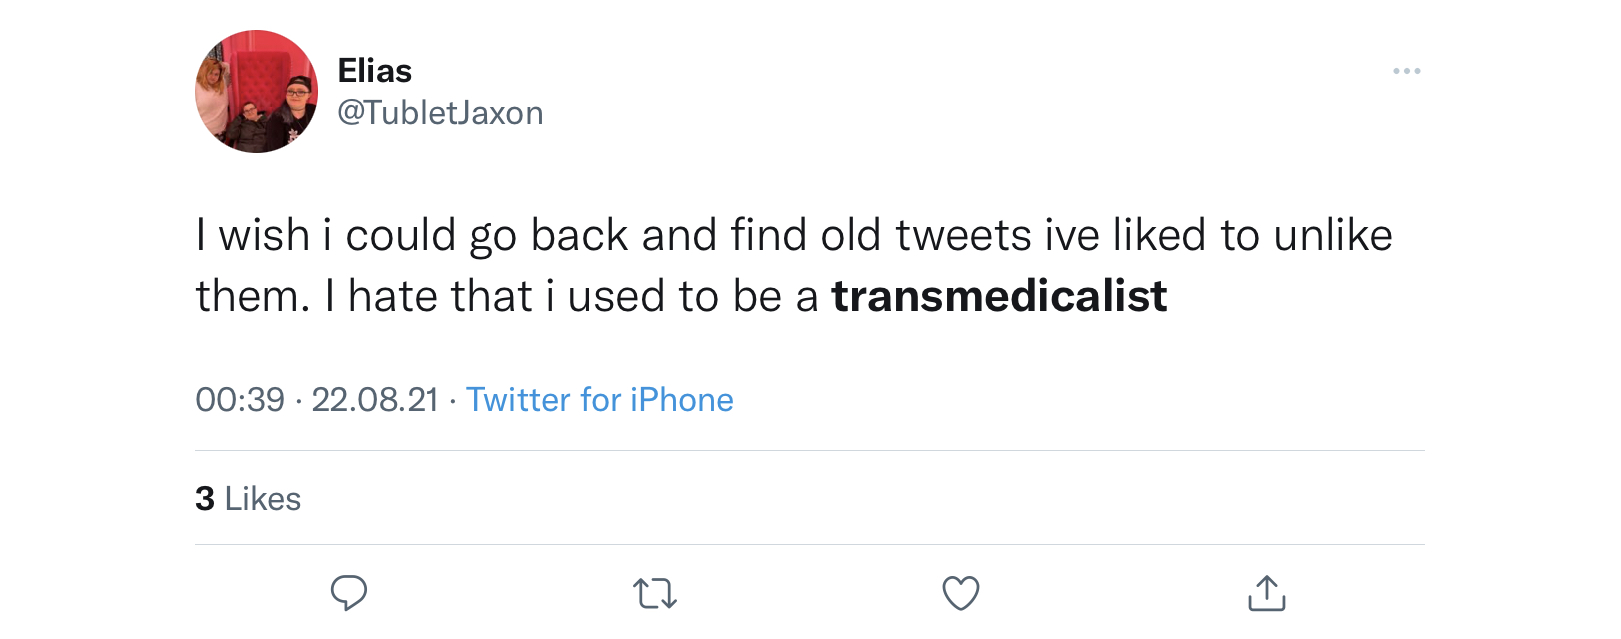Follow the Twitter for iPhone link
This screenshot has width=1621, height=639.
coord(600,400)
